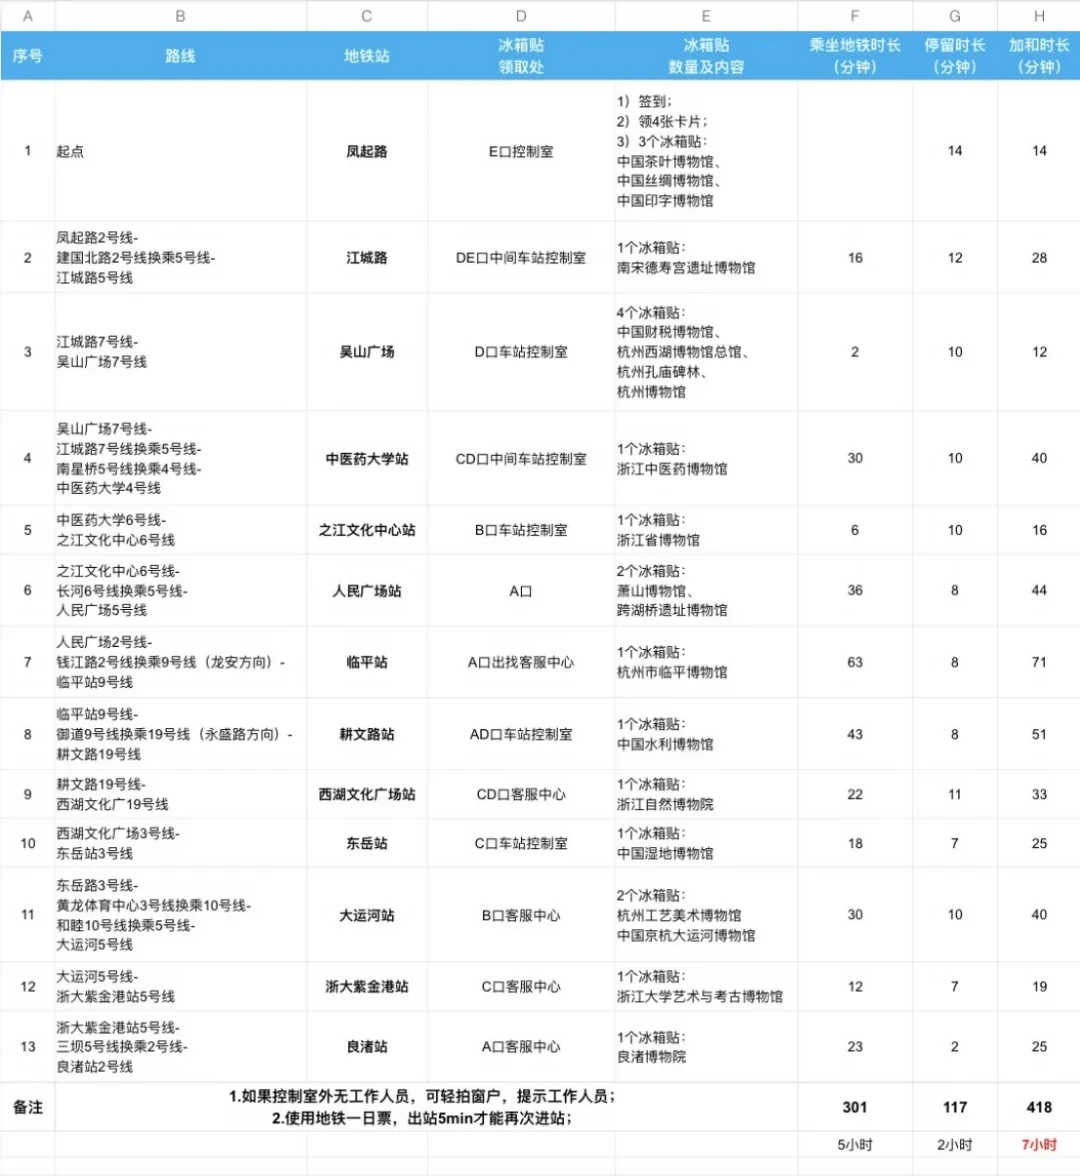The height and width of the screenshot is (1176, 1080).
Task: Select the 浙江大学艺术与考古博物馆 magnet cell
Action: [706, 986]
